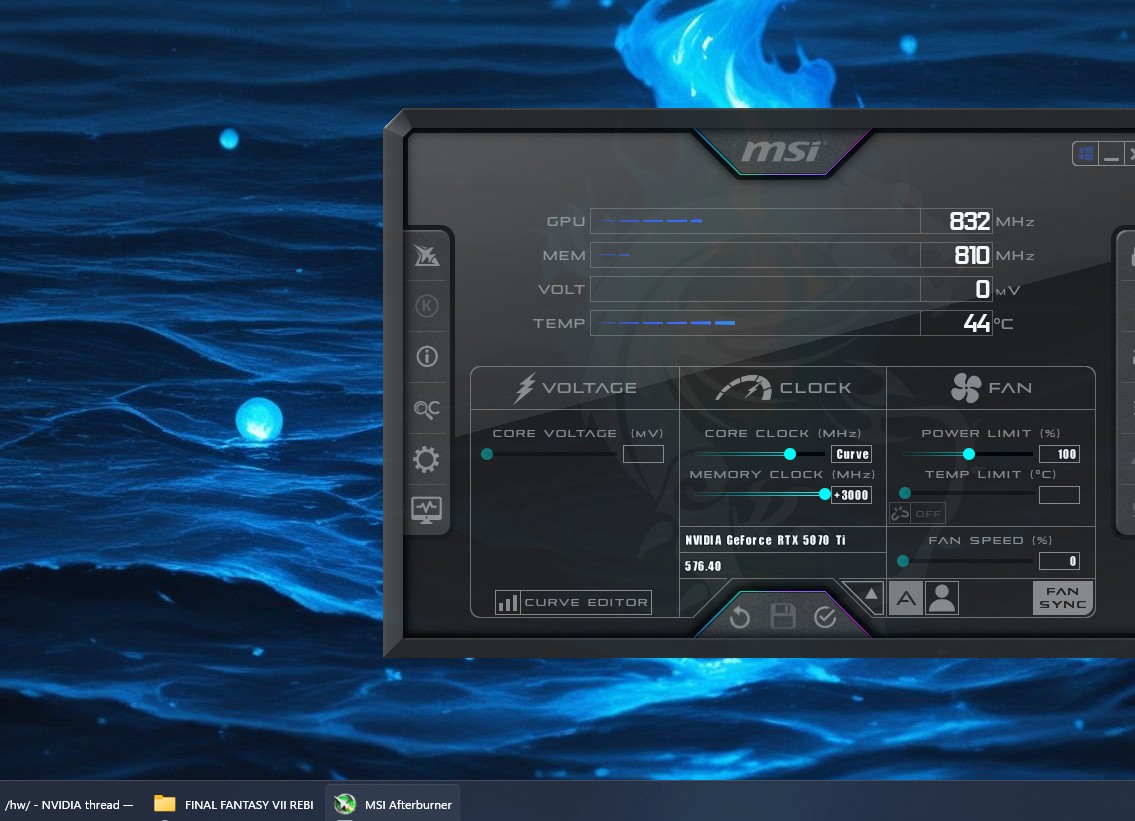Click the 'NVIDIA GeForce RTX 5070 Ti' label

(765, 540)
